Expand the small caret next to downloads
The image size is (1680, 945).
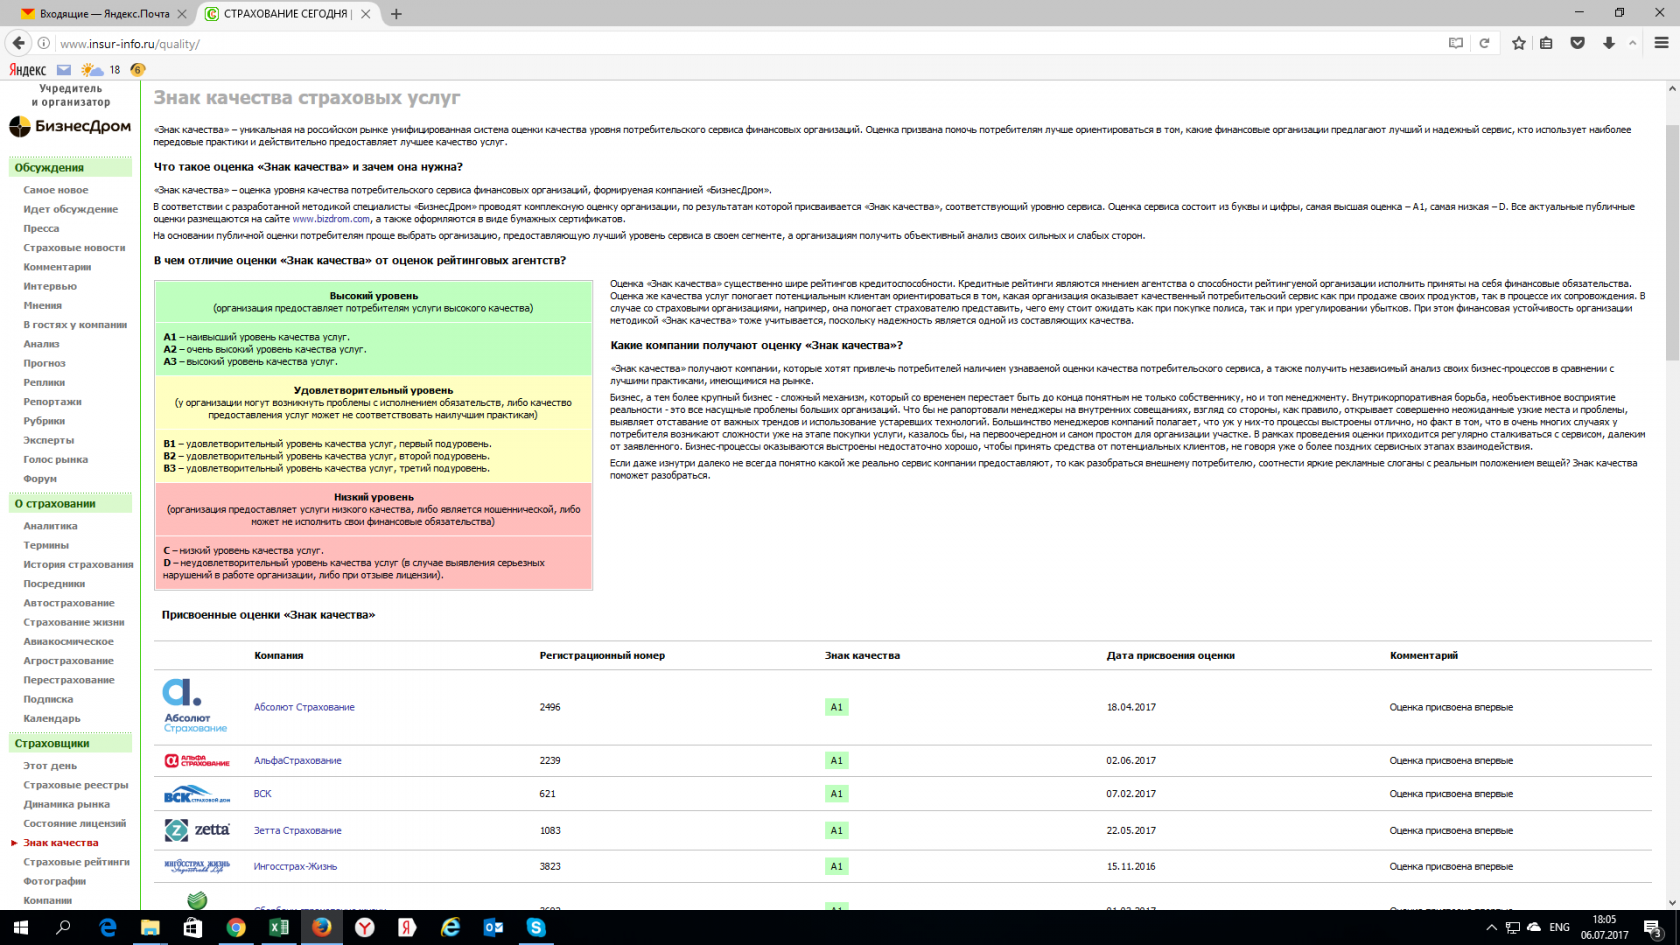[1633, 43]
